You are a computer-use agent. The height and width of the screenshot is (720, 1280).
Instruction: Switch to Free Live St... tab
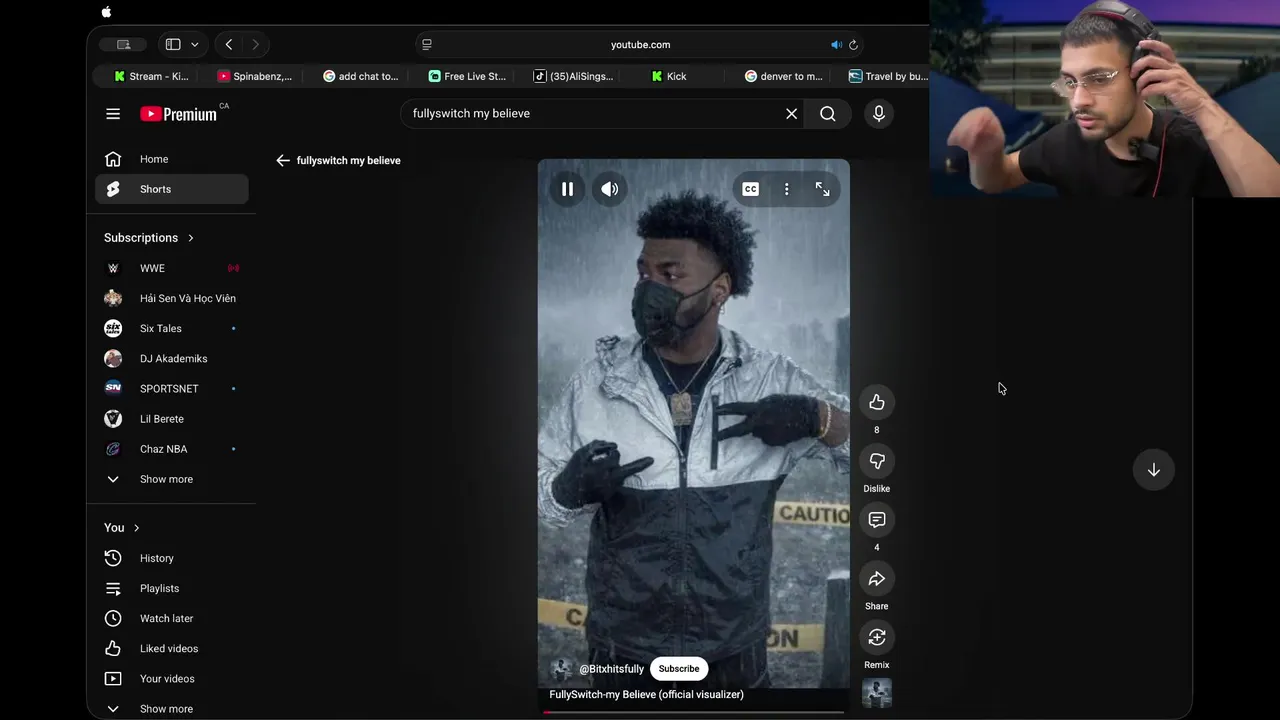tap(467, 76)
